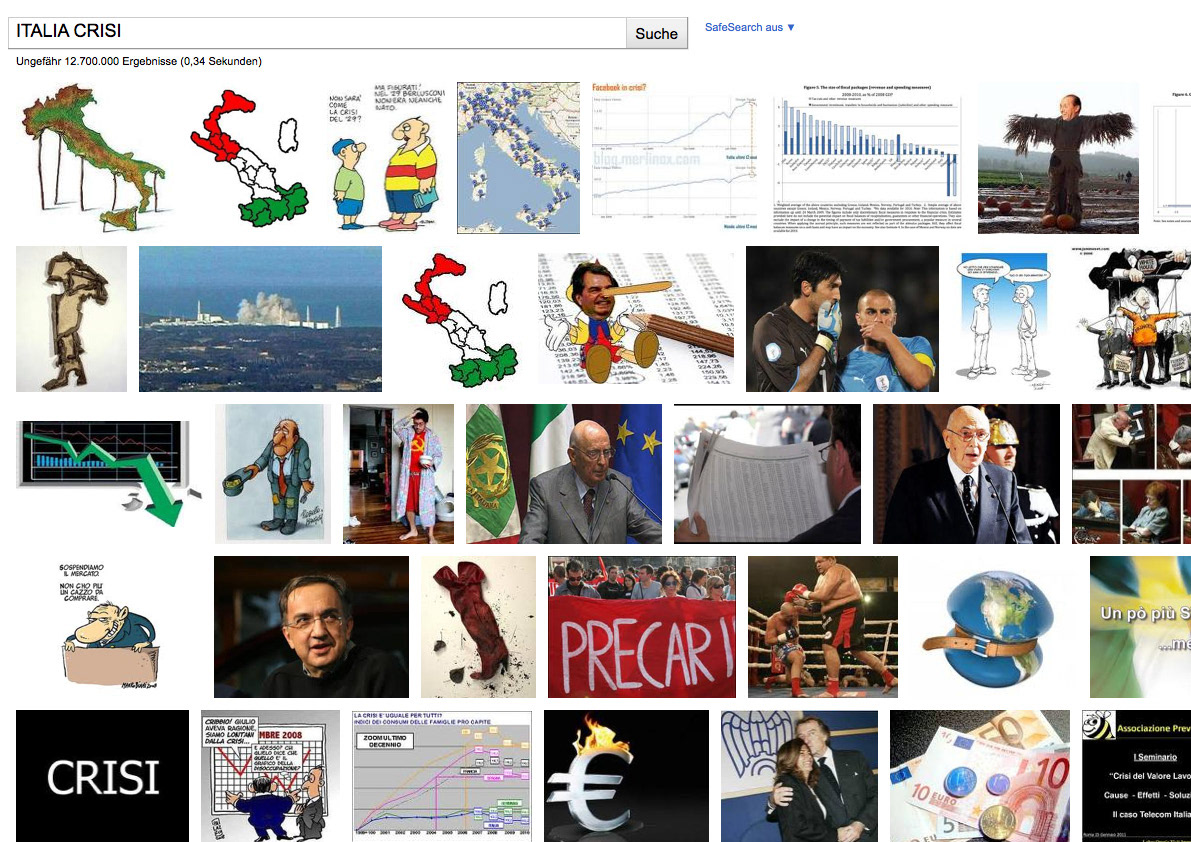
Task: Open the Facebook in crisi graph thumbnail
Action: click(675, 158)
